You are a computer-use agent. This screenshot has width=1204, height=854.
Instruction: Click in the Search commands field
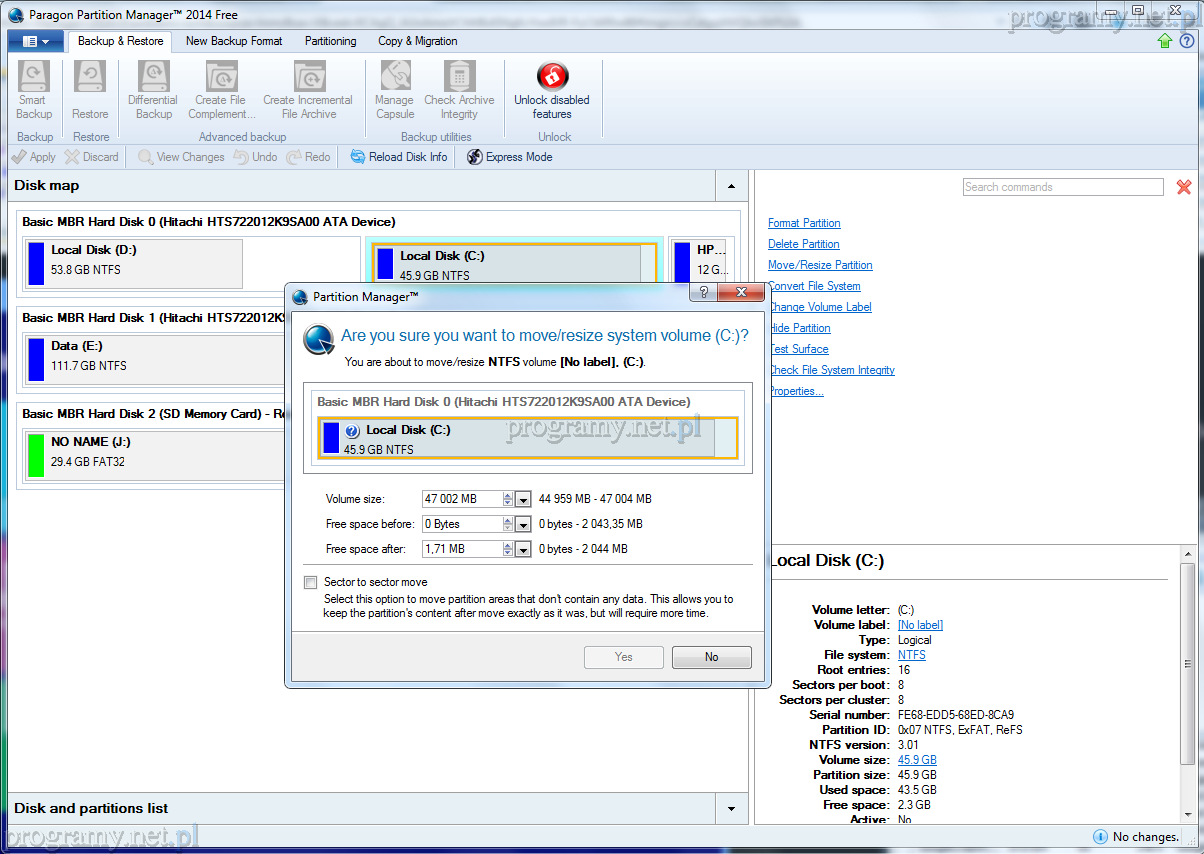pos(1062,187)
